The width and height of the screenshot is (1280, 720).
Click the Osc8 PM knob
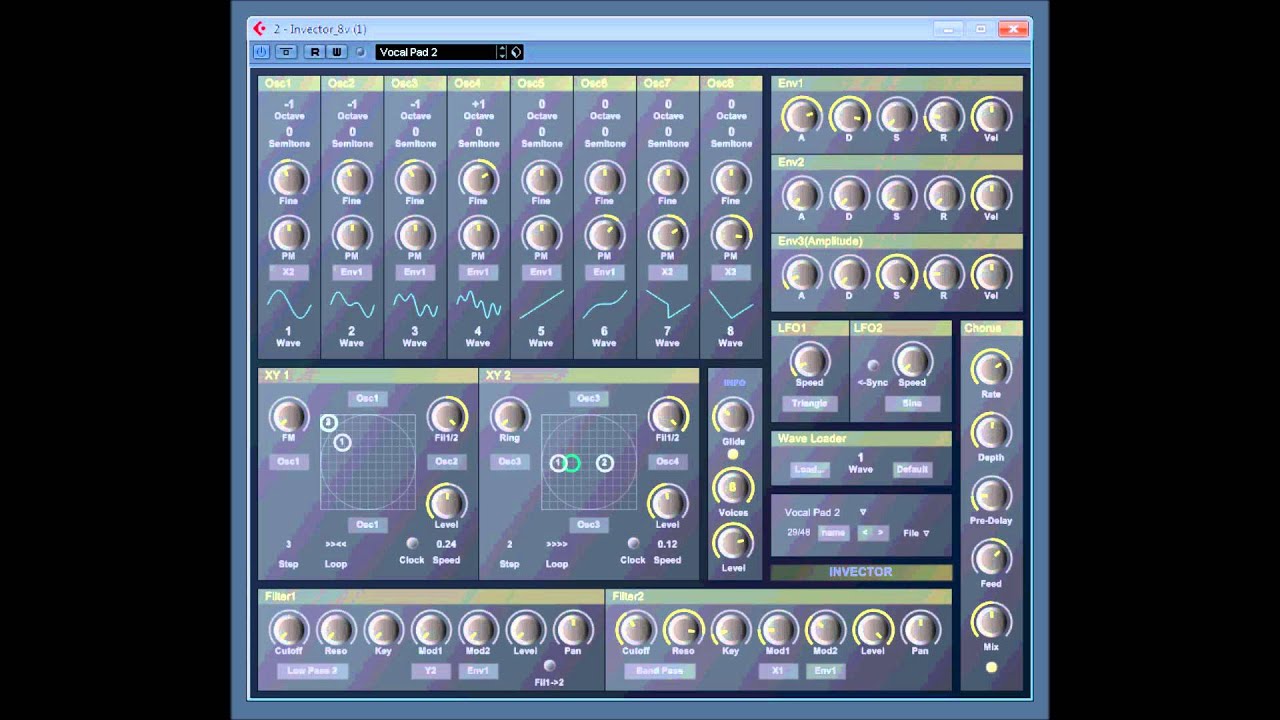[x=731, y=235]
